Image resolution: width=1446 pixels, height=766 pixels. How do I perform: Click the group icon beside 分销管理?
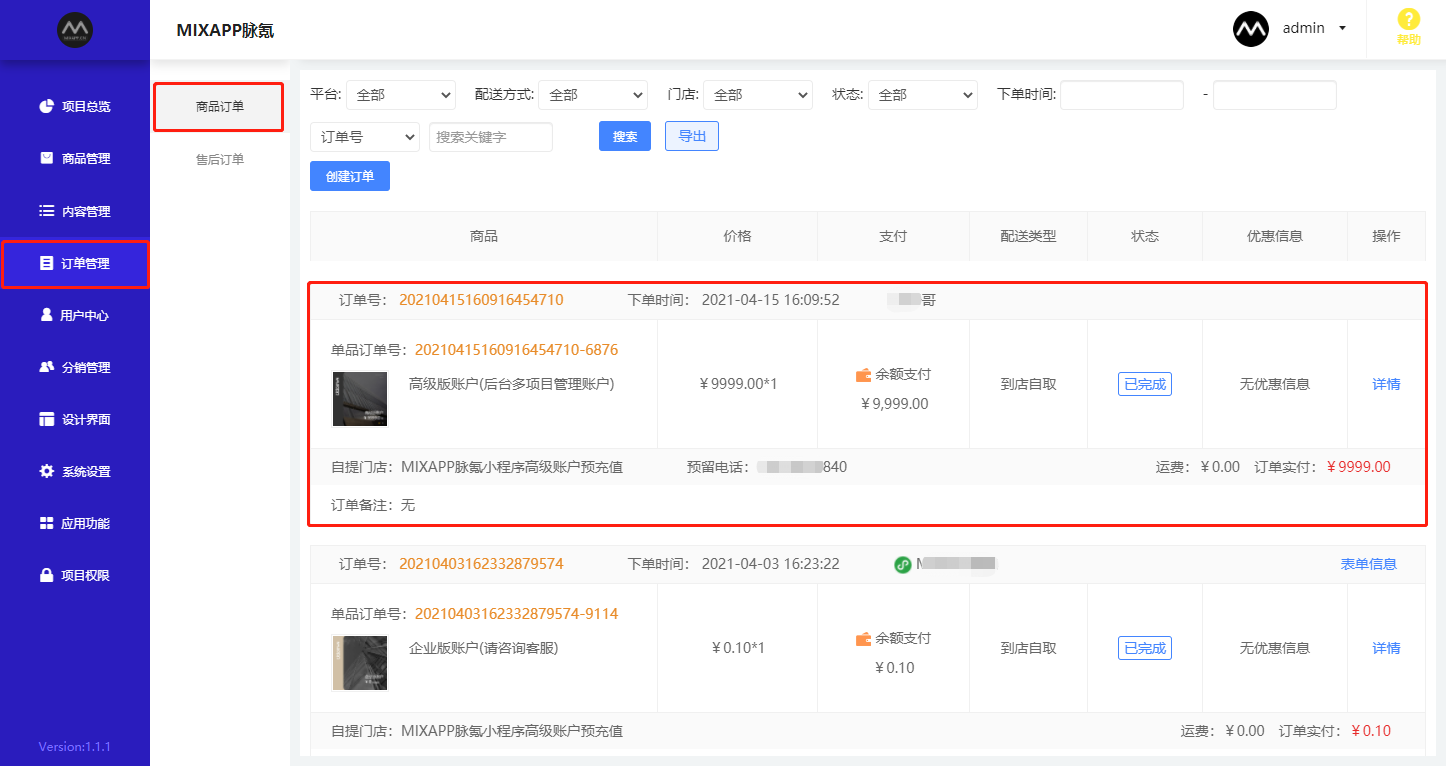pos(46,367)
